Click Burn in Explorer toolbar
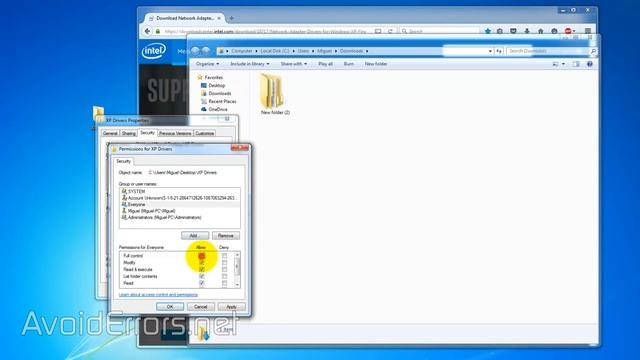 click(x=349, y=64)
